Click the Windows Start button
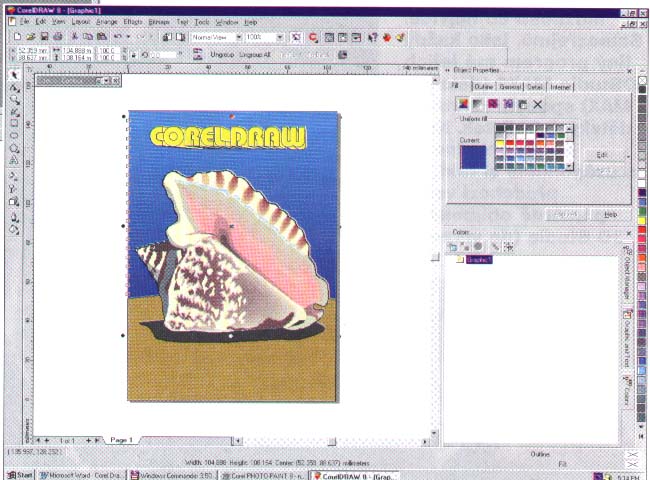This screenshot has height=480, width=650. 19,475
